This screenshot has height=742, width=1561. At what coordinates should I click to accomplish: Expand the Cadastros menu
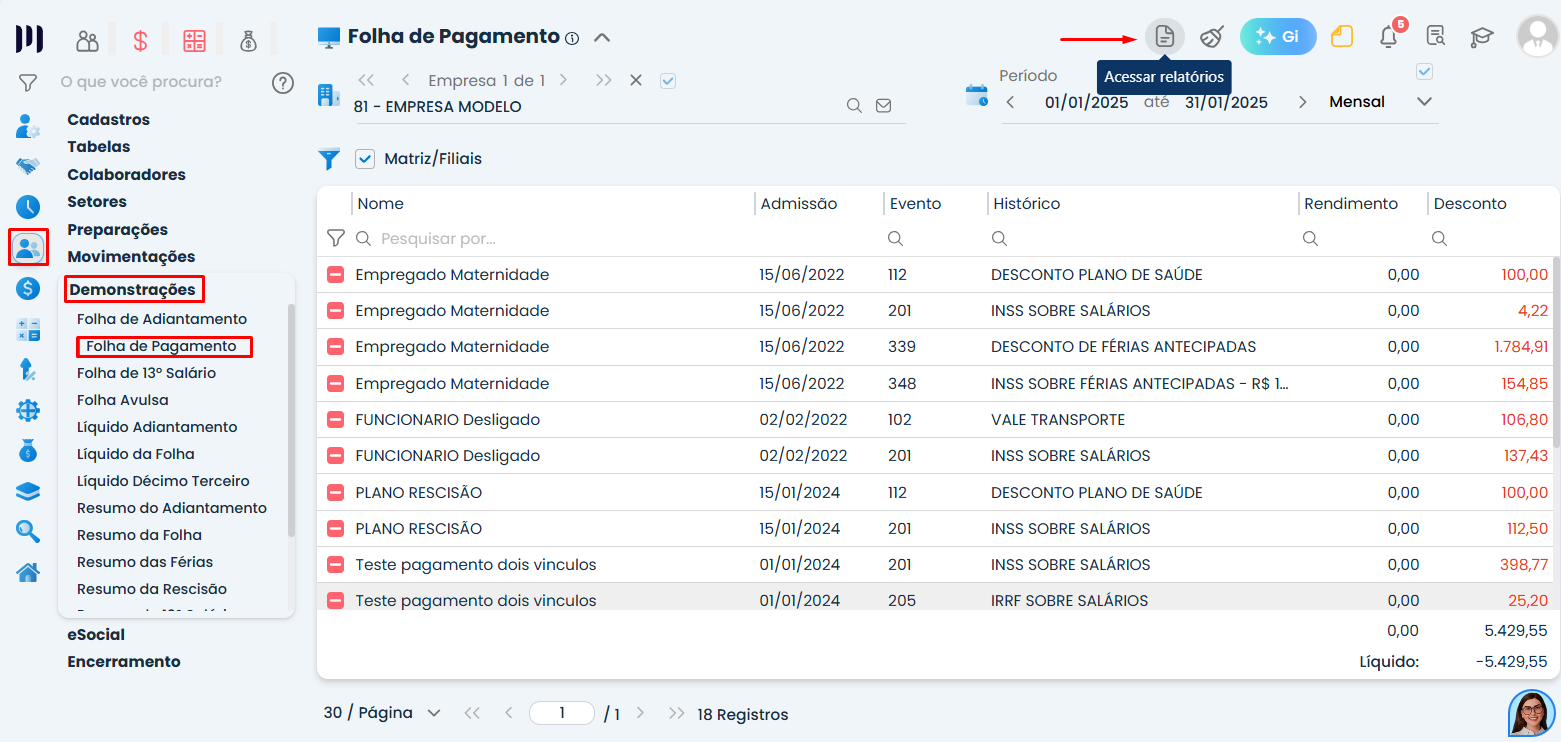click(x=108, y=119)
